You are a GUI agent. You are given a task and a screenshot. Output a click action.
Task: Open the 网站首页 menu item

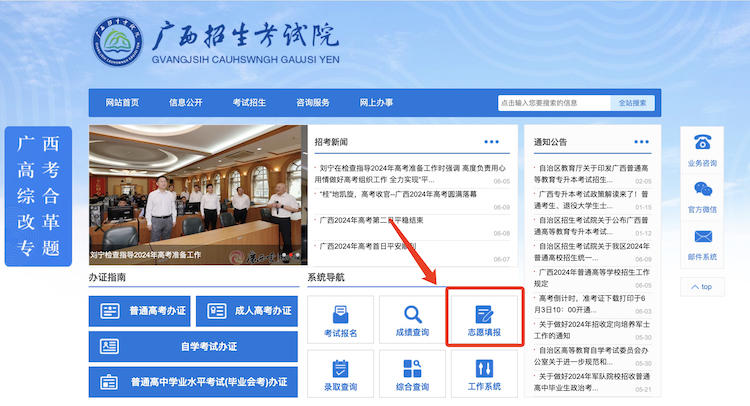point(123,102)
